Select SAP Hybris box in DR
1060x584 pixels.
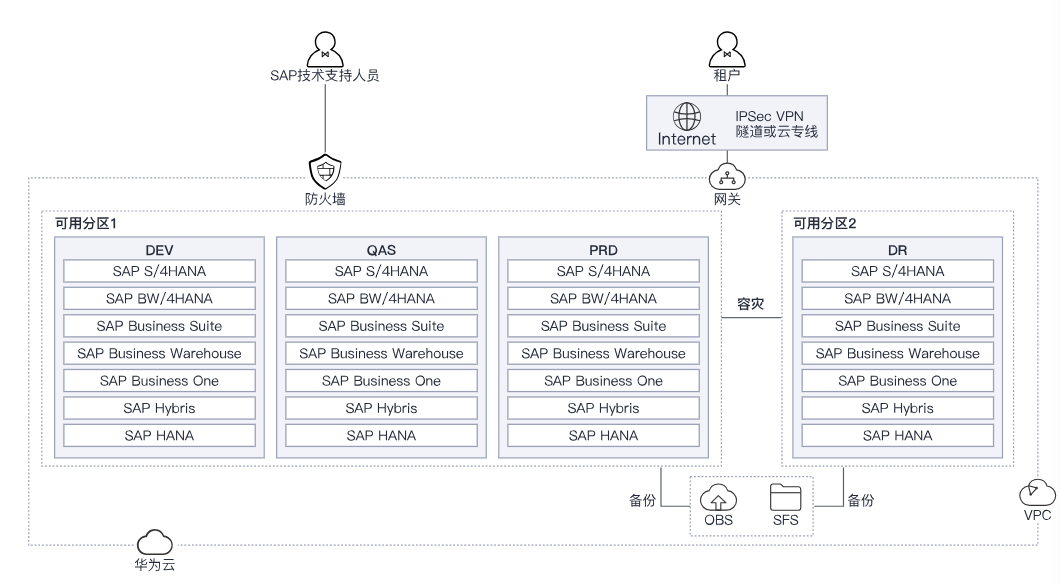tap(898, 408)
